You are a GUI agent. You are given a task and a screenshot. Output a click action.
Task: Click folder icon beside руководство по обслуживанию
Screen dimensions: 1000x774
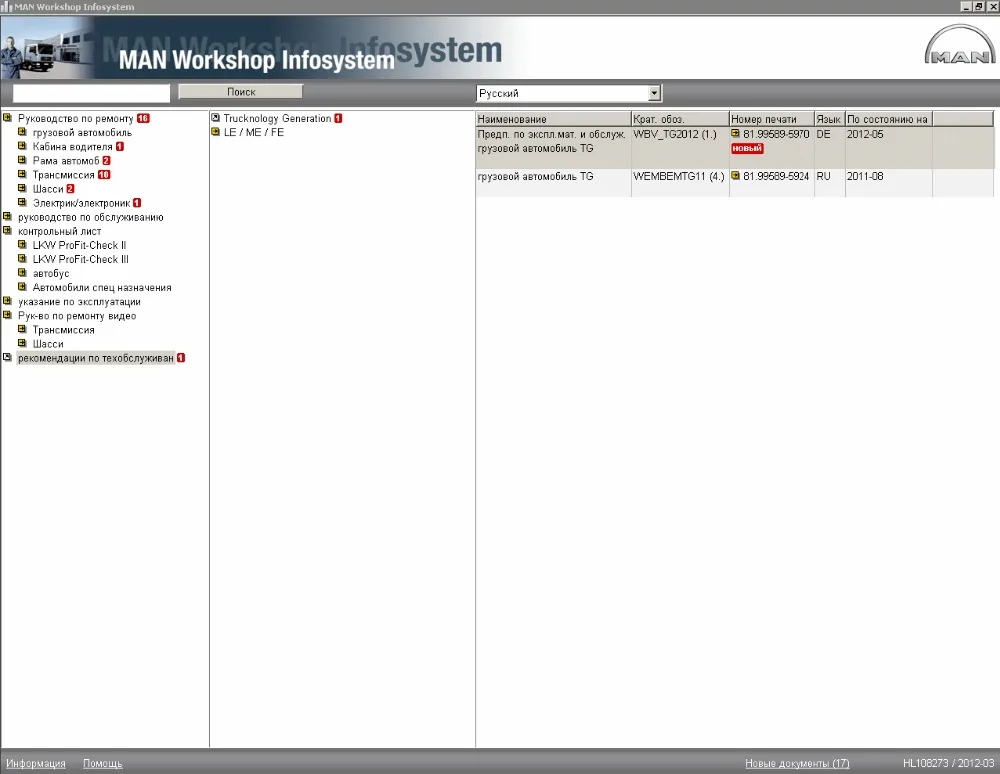pyautogui.click(x=8, y=216)
